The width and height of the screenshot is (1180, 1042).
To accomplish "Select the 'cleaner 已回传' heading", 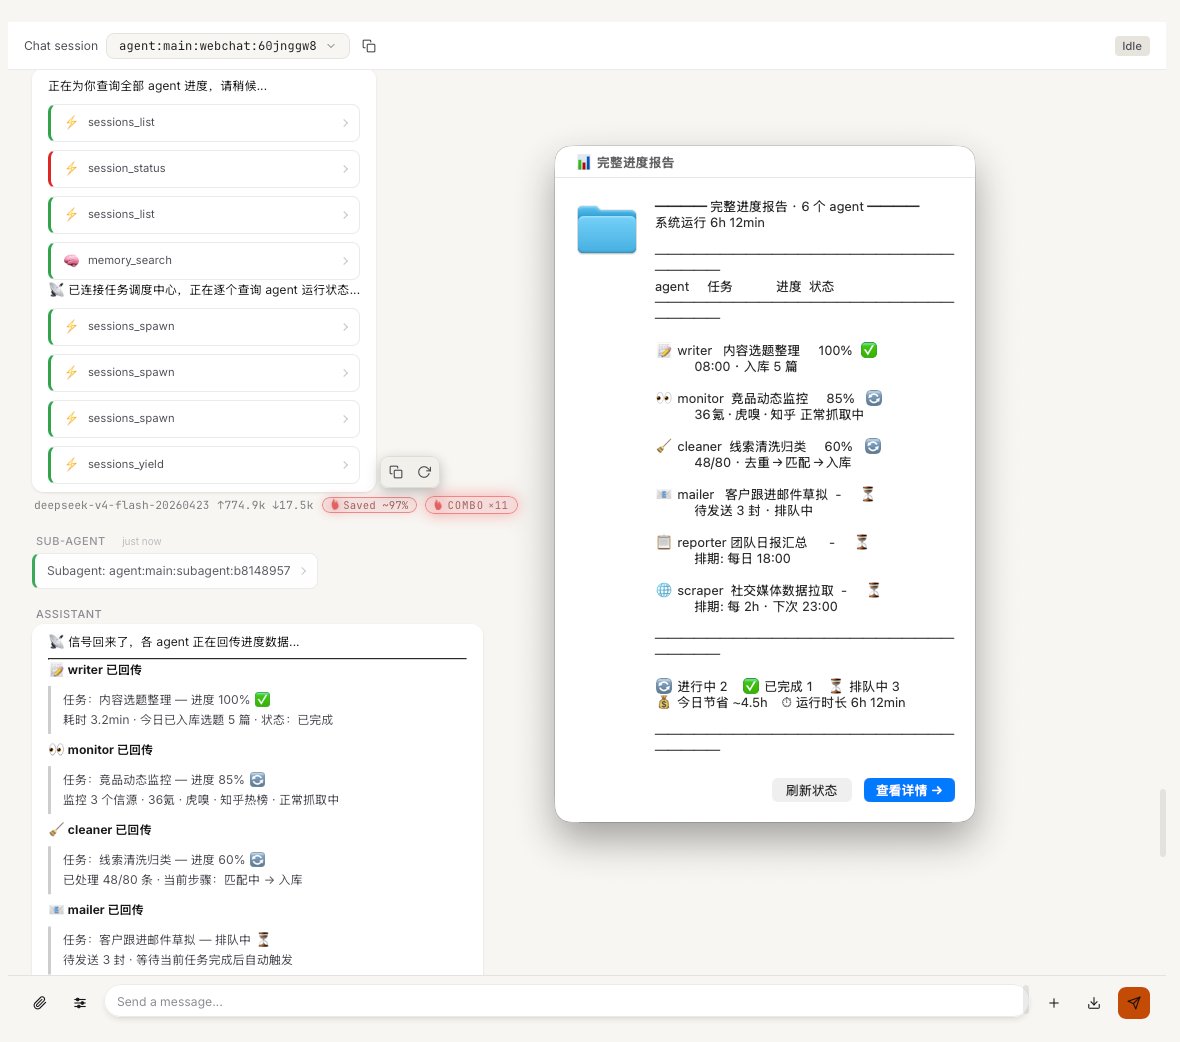I will [x=109, y=829].
